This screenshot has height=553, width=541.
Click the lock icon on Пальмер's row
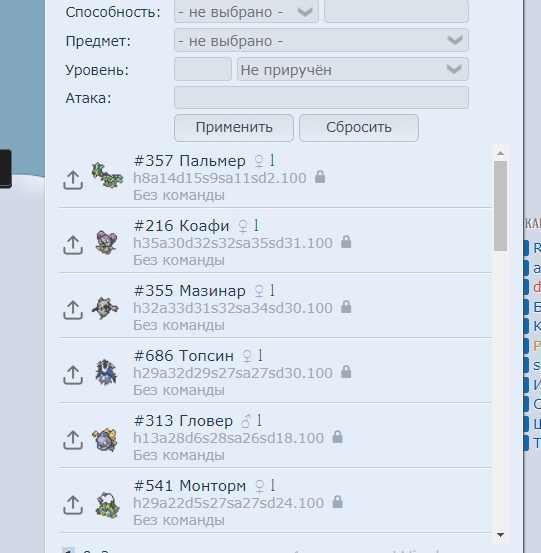tap(320, 177)
